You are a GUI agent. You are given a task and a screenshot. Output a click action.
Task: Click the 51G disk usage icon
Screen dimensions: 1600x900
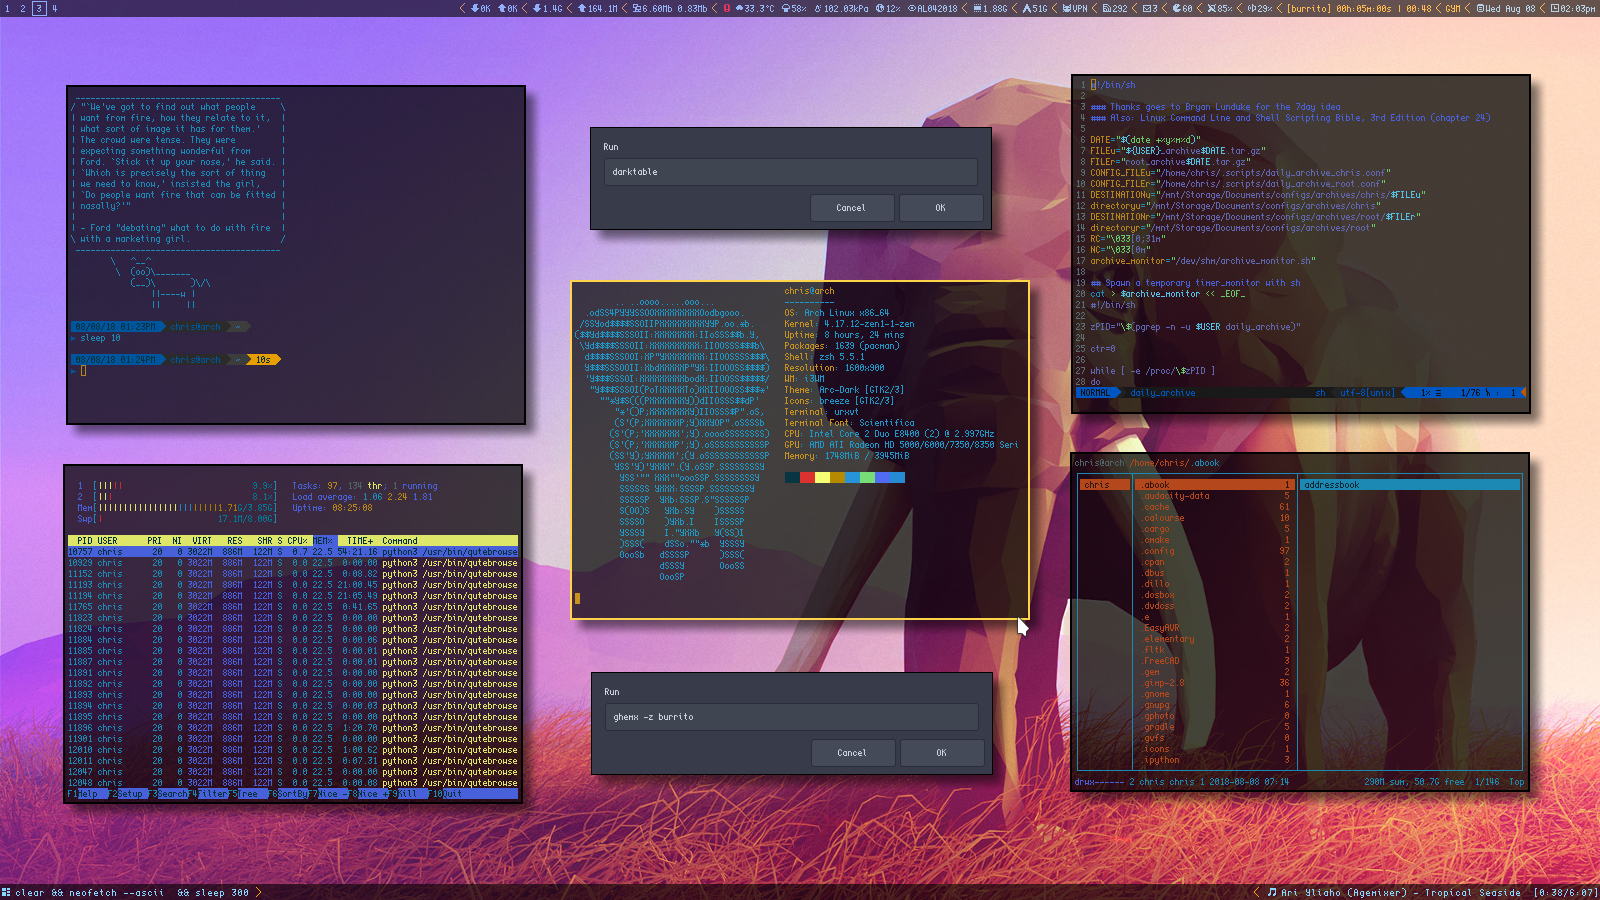point(1026,8)
